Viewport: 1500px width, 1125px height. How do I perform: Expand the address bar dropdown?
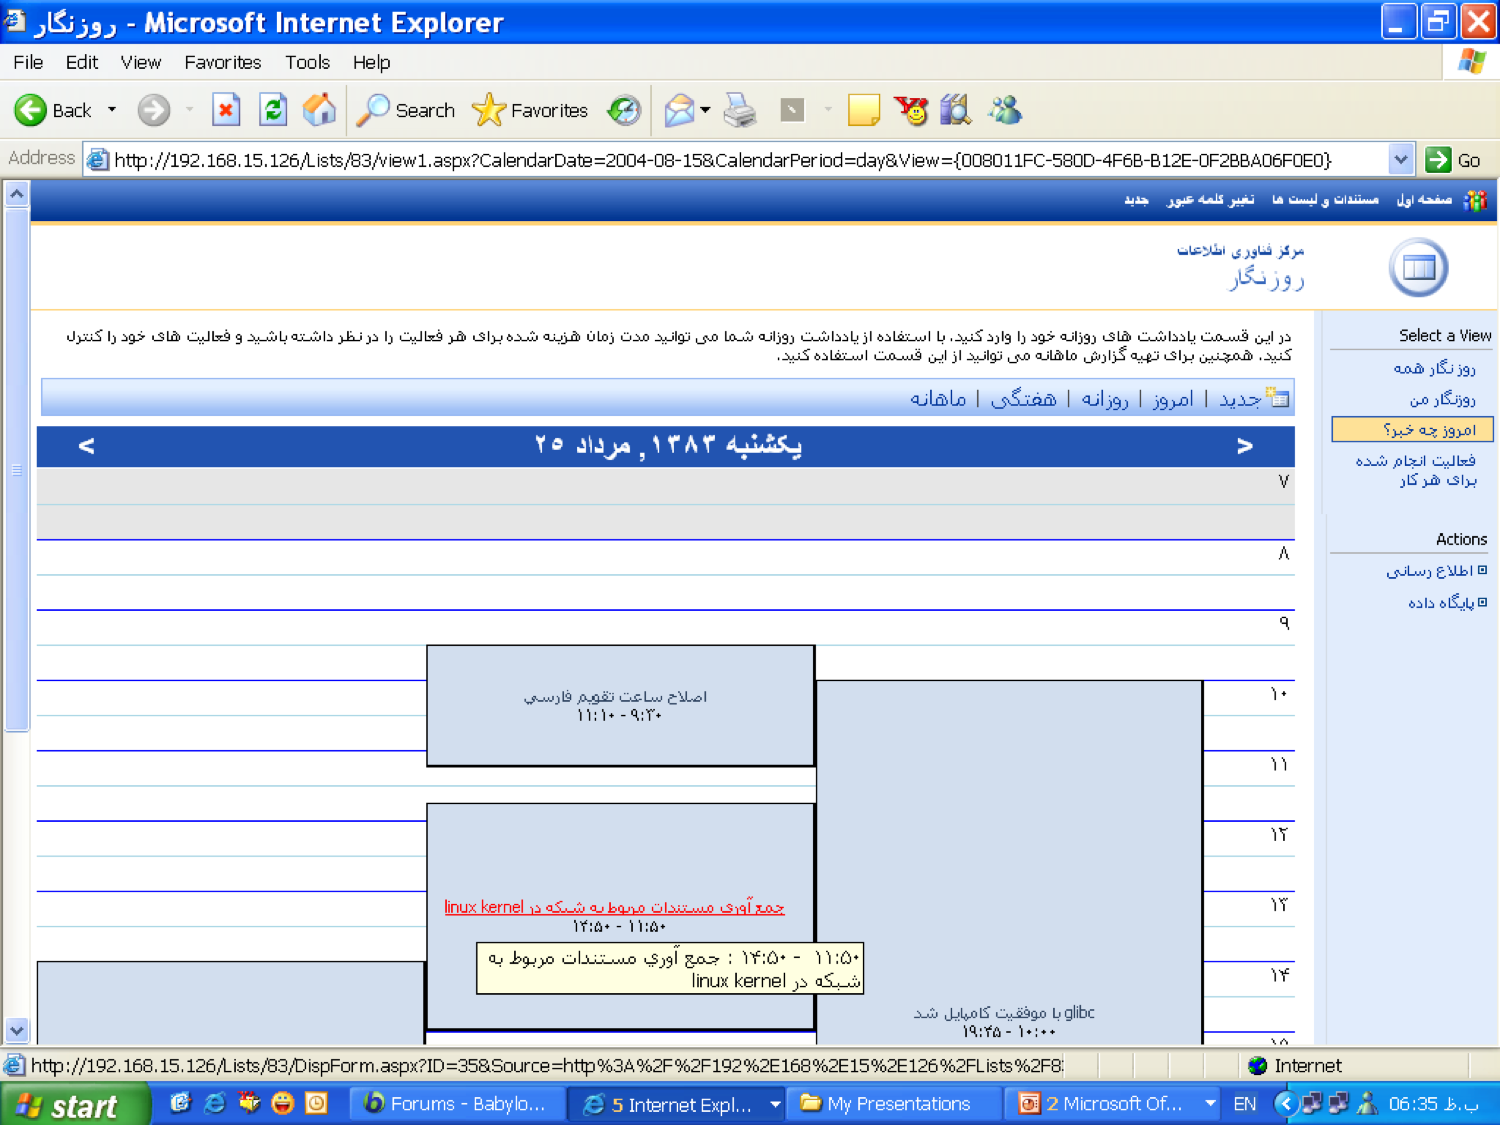1401,160
